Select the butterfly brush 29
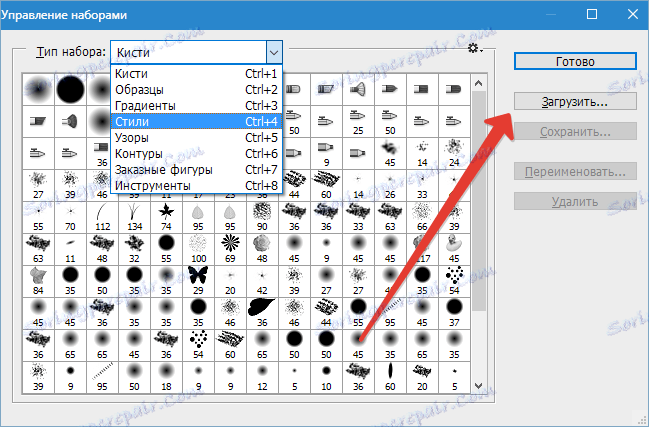Screen dimensions: 649x427 pos(198,282)
